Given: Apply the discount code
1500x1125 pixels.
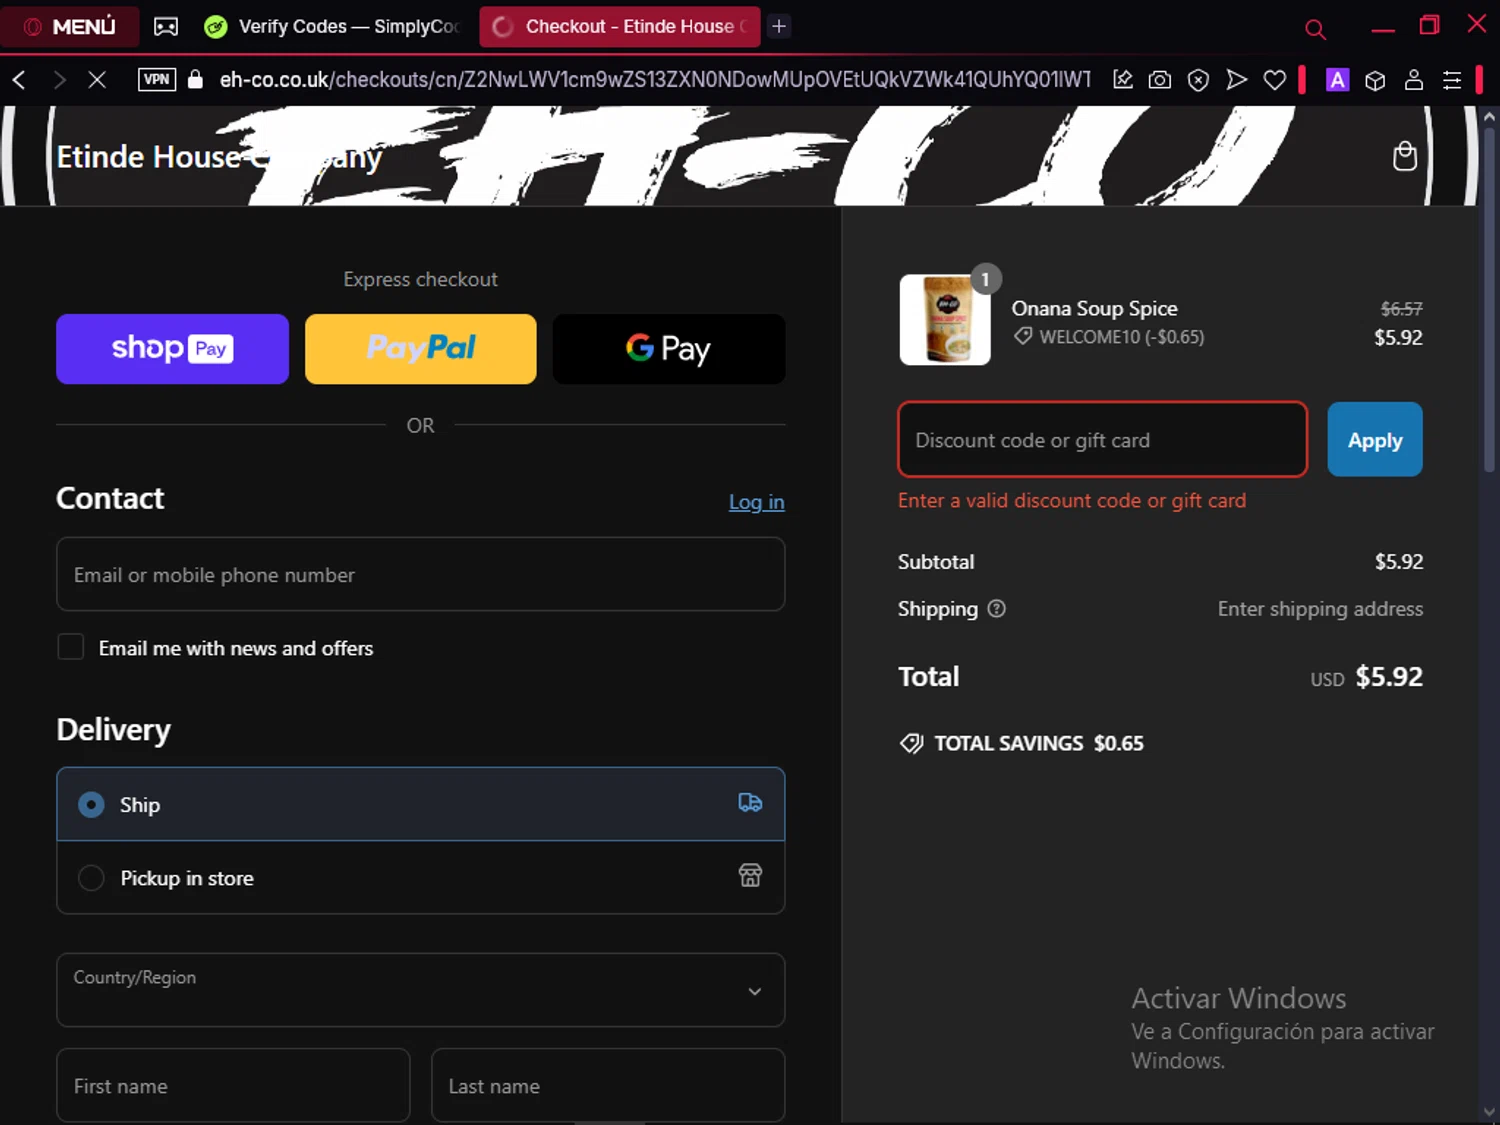Looking at the screenshot, I should pos(1375,440).
